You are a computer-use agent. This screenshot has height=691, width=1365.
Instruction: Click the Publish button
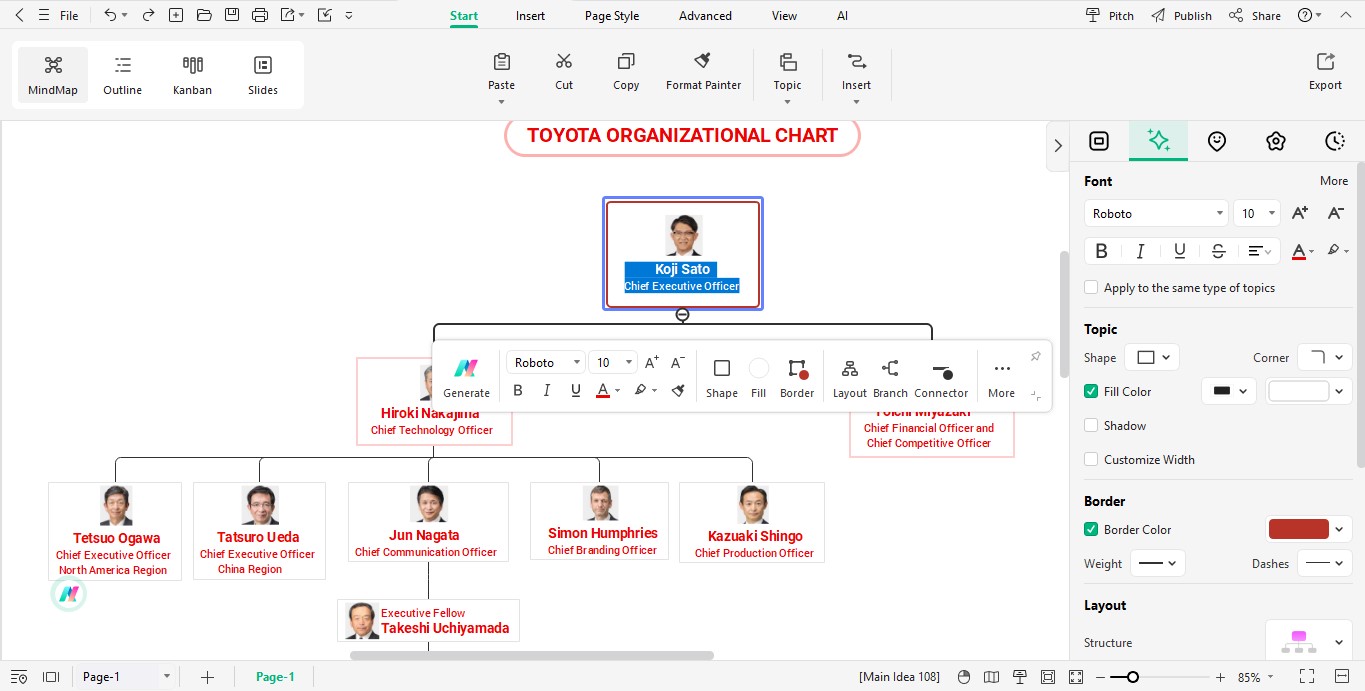point(1182,16)
